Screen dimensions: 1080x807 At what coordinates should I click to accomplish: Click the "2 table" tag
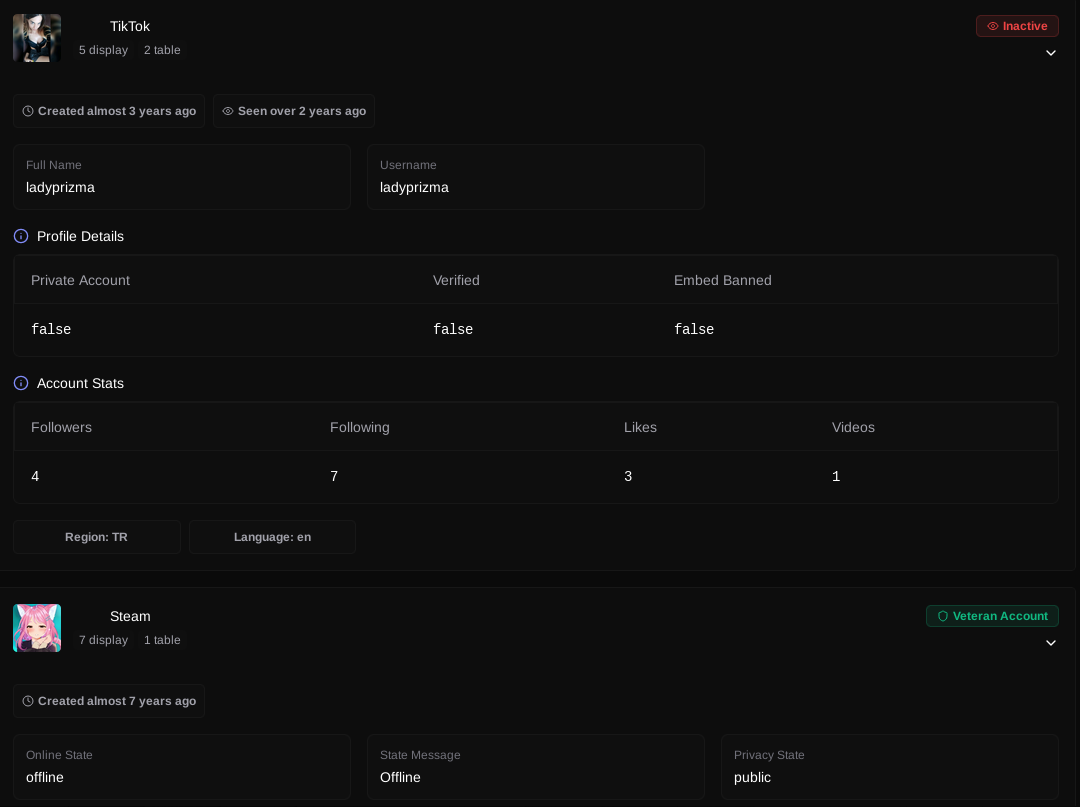162,50
